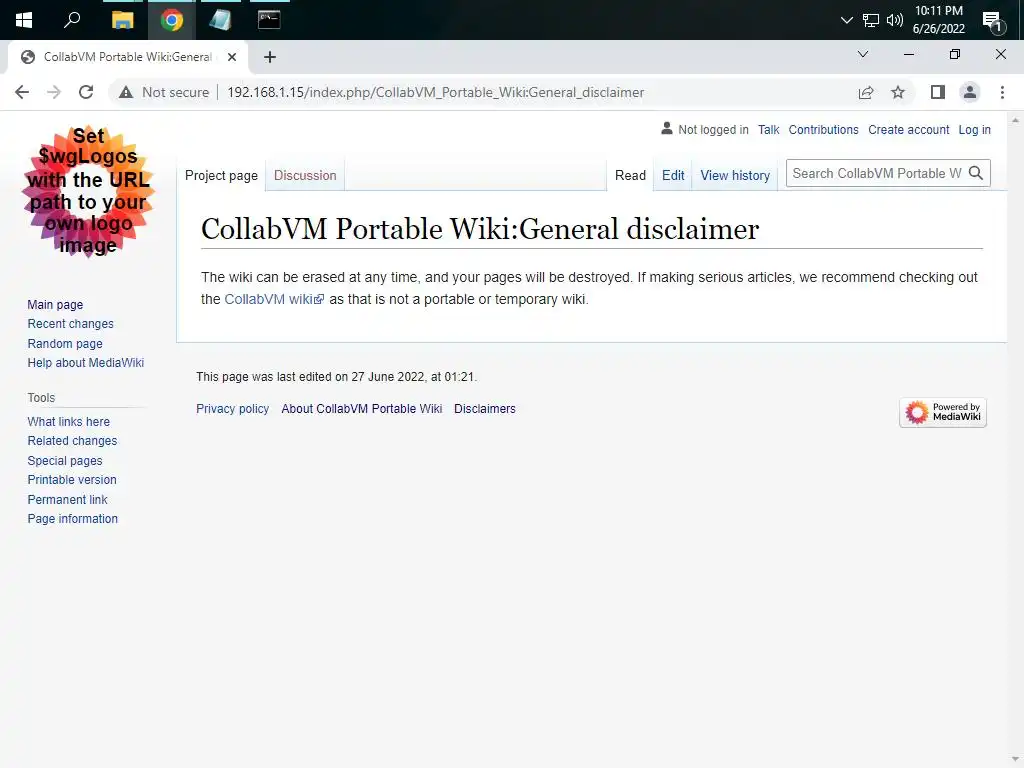Open Printable version

tap(72, 480)
